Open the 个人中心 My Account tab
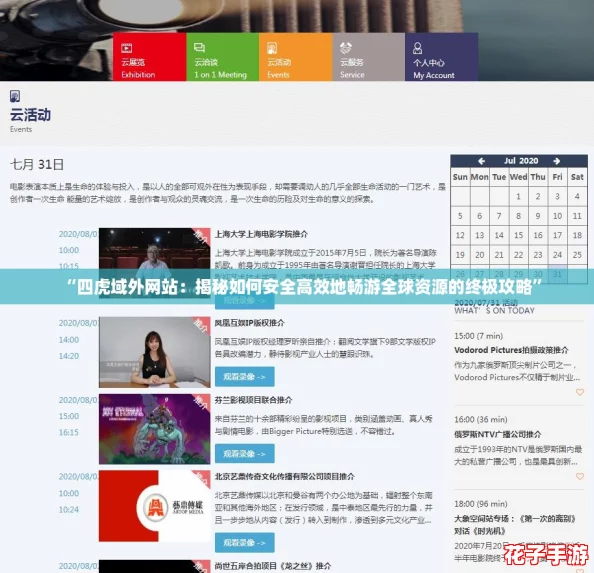 click(x=441, y=57)
